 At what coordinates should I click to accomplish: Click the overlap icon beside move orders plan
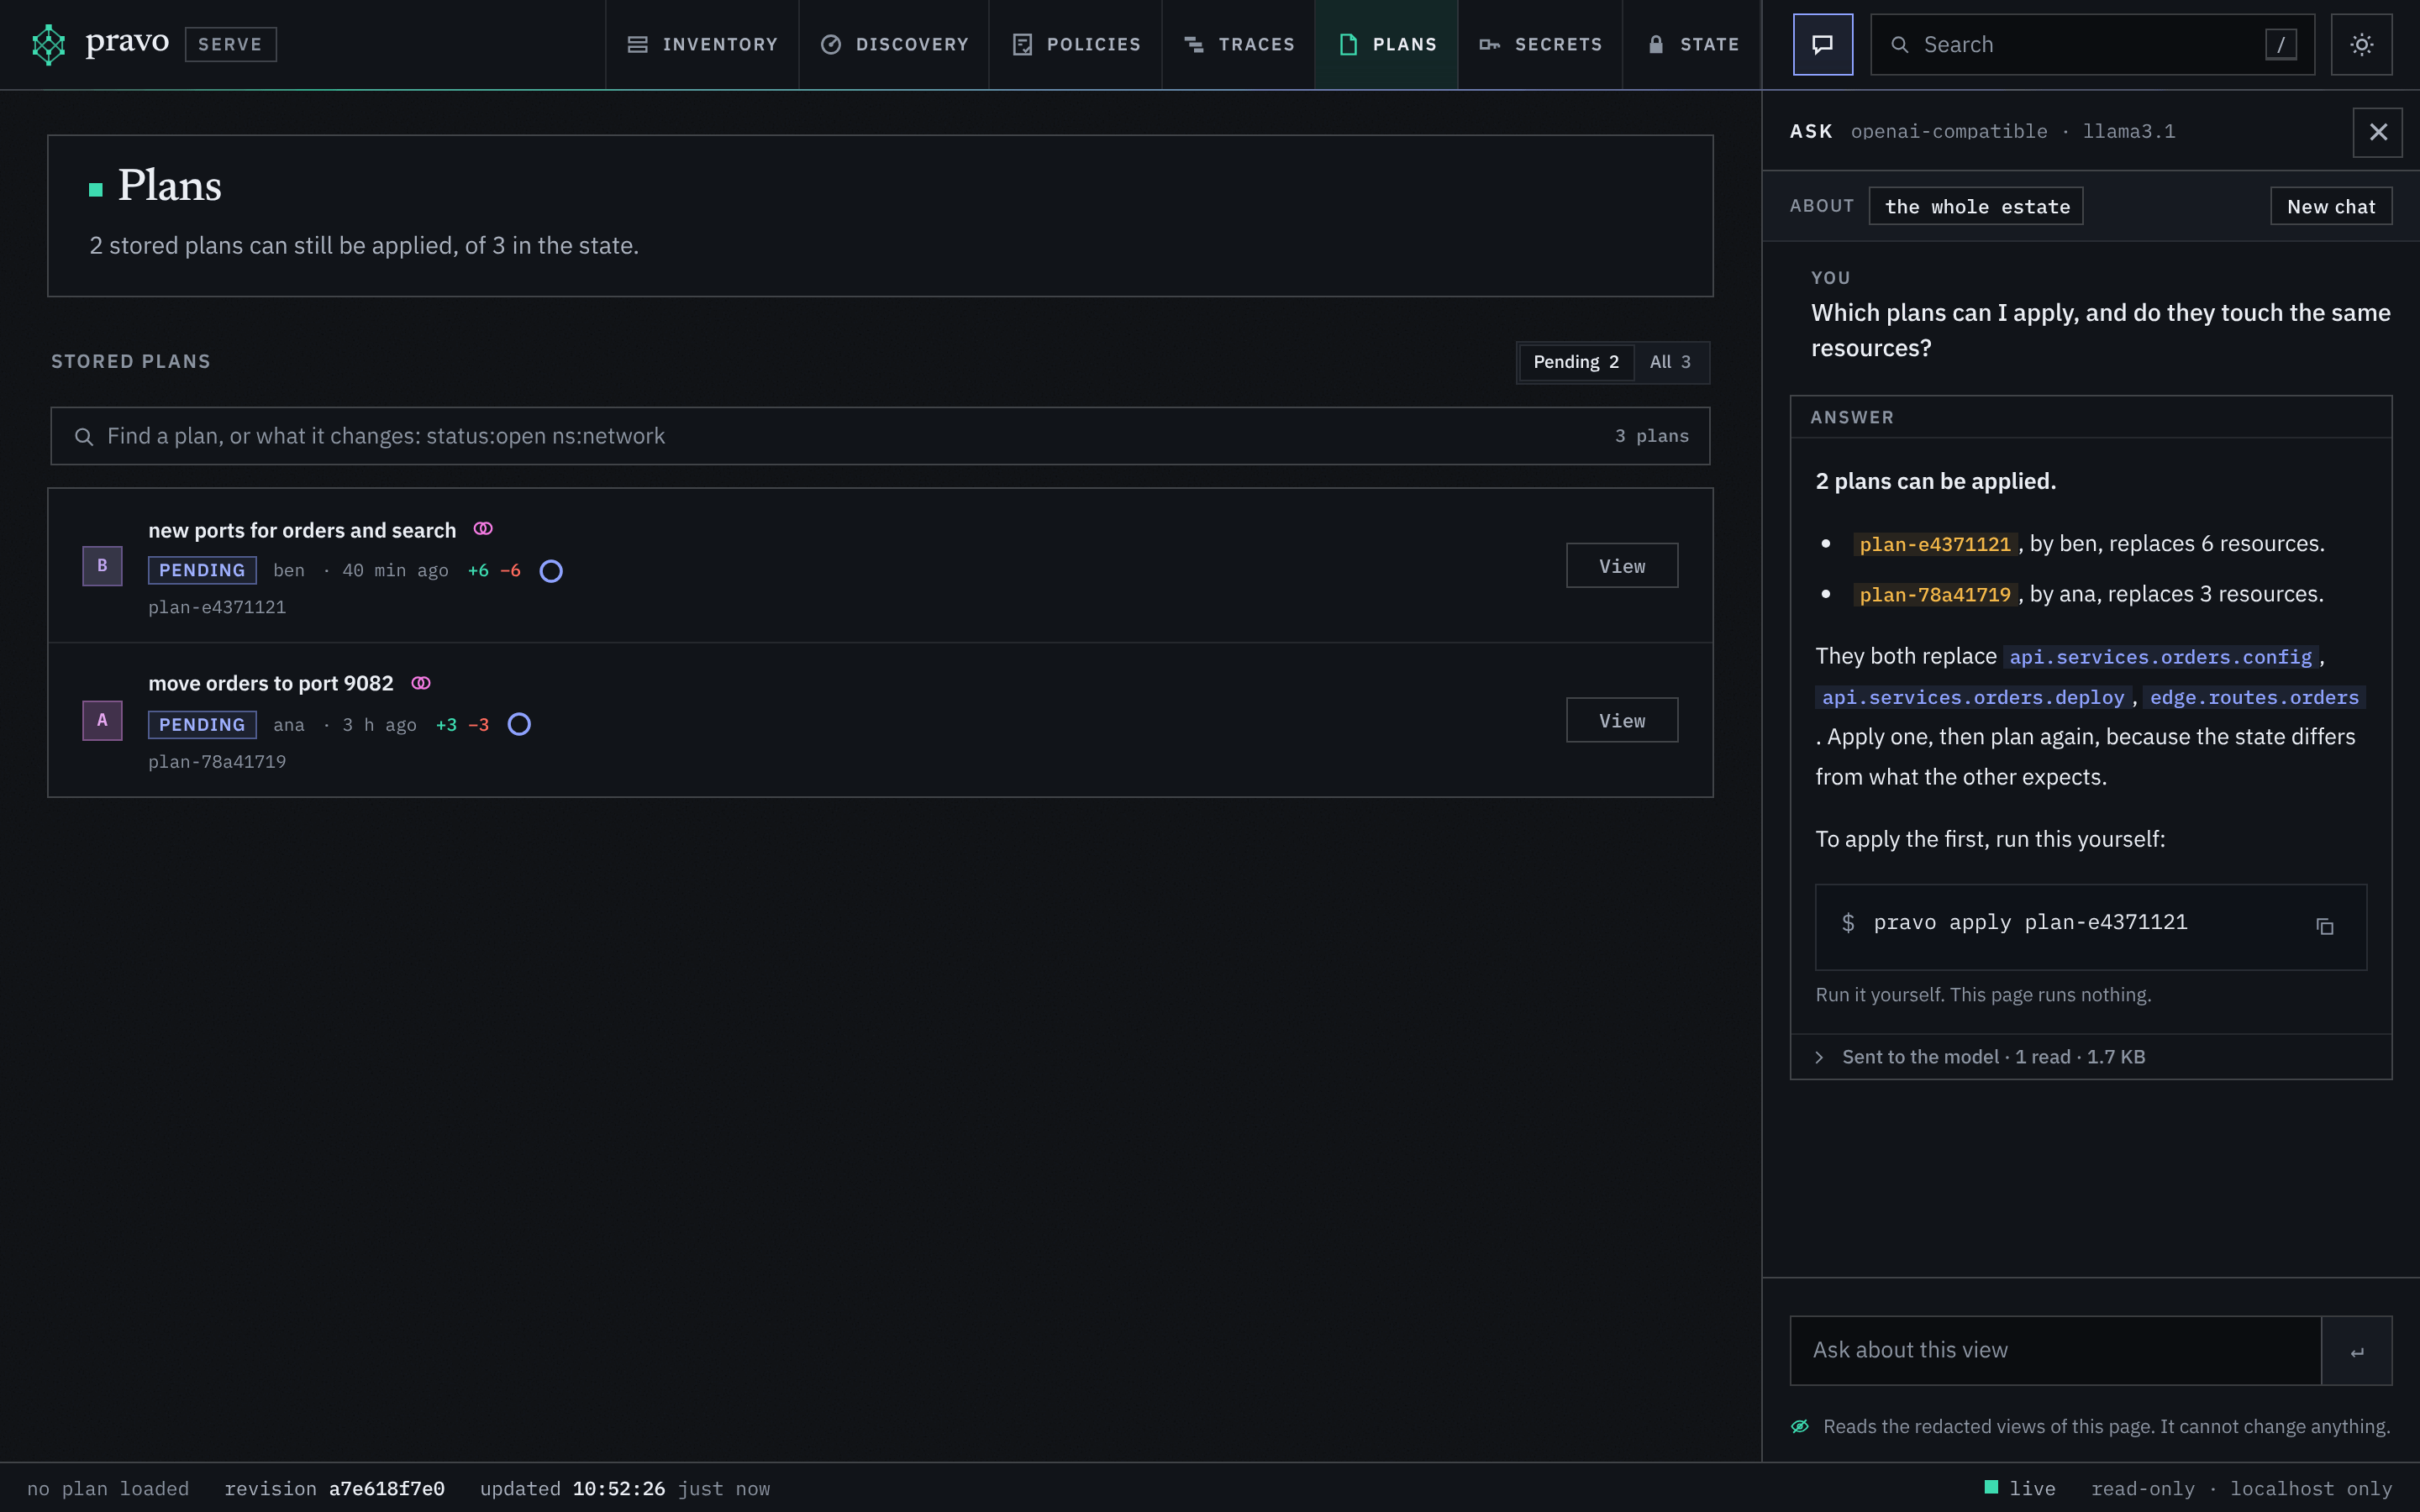click(421, 683)
